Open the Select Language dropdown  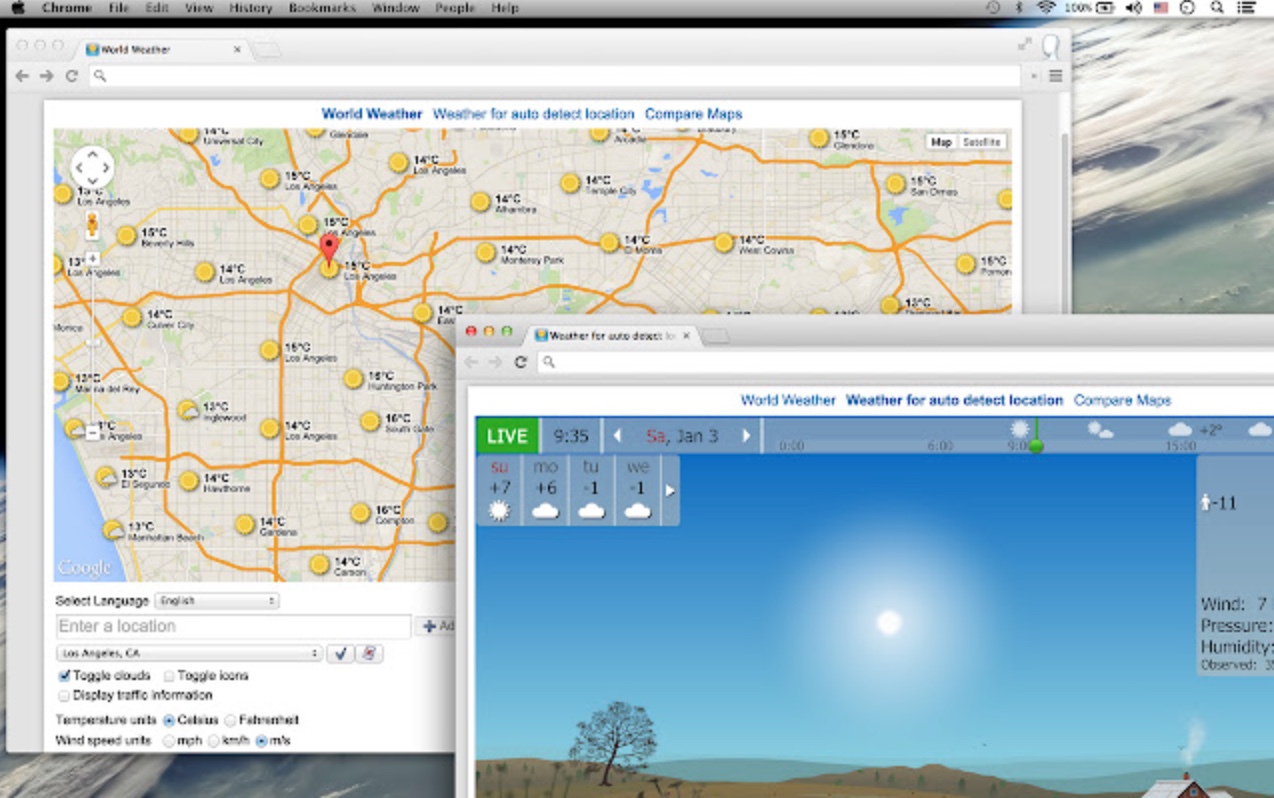click(216, 601)
